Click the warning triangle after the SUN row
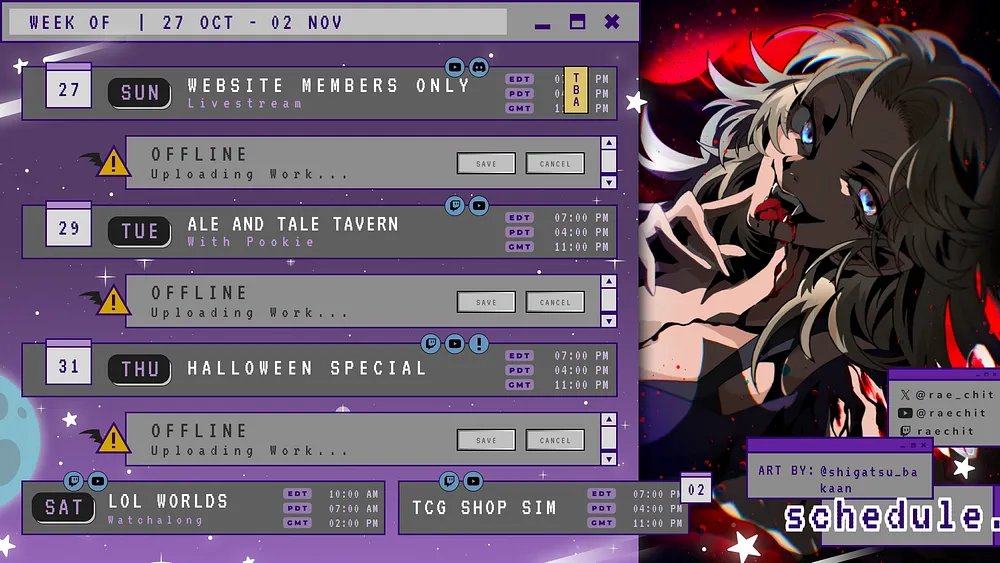 pyautogui.click(x=114, y=163)
